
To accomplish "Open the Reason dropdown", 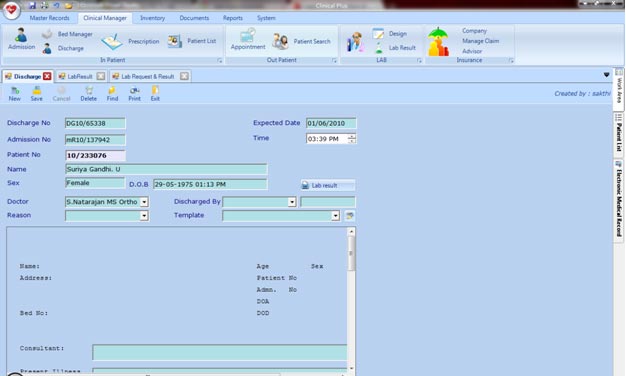I will pyautogui.click(x=144, y=216).
